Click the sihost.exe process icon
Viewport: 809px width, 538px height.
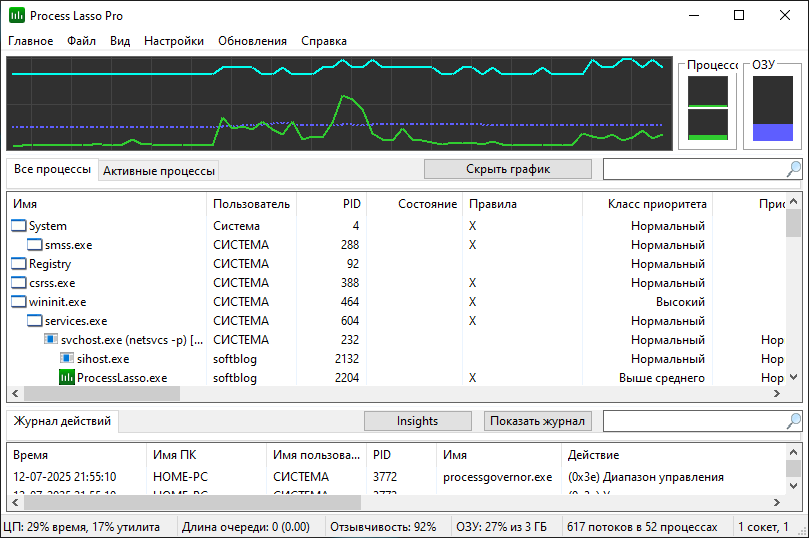[x=67, y=358]
